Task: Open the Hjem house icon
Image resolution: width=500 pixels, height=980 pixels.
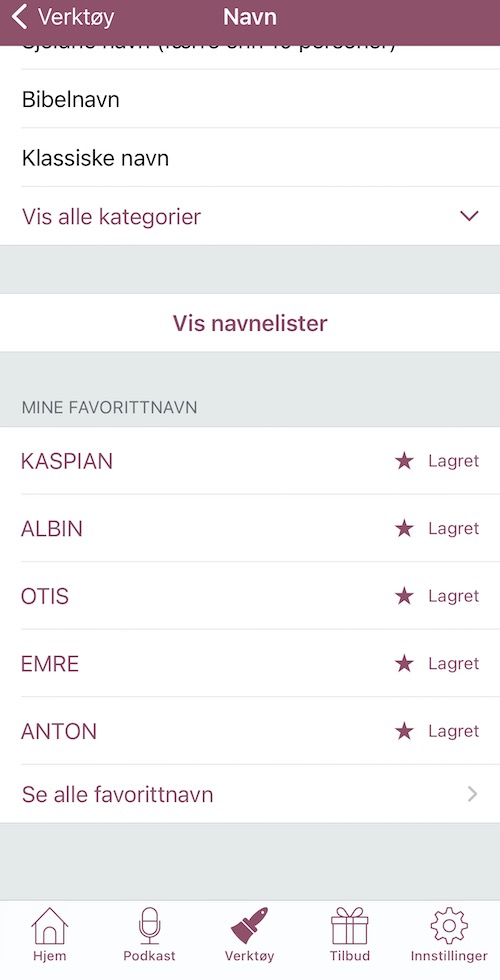Action: tap(49, 926)
